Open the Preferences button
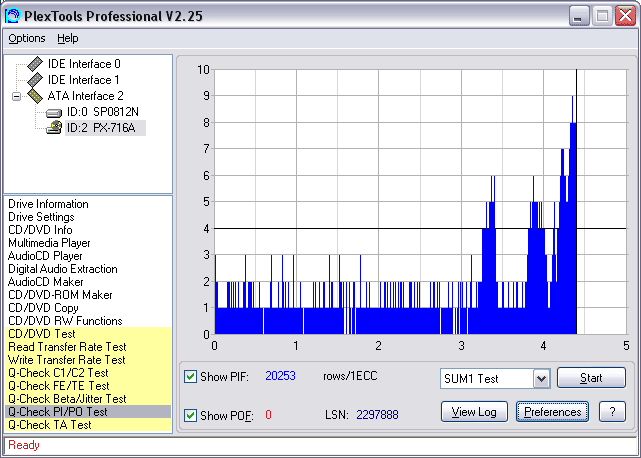 [x=552, y=412]
